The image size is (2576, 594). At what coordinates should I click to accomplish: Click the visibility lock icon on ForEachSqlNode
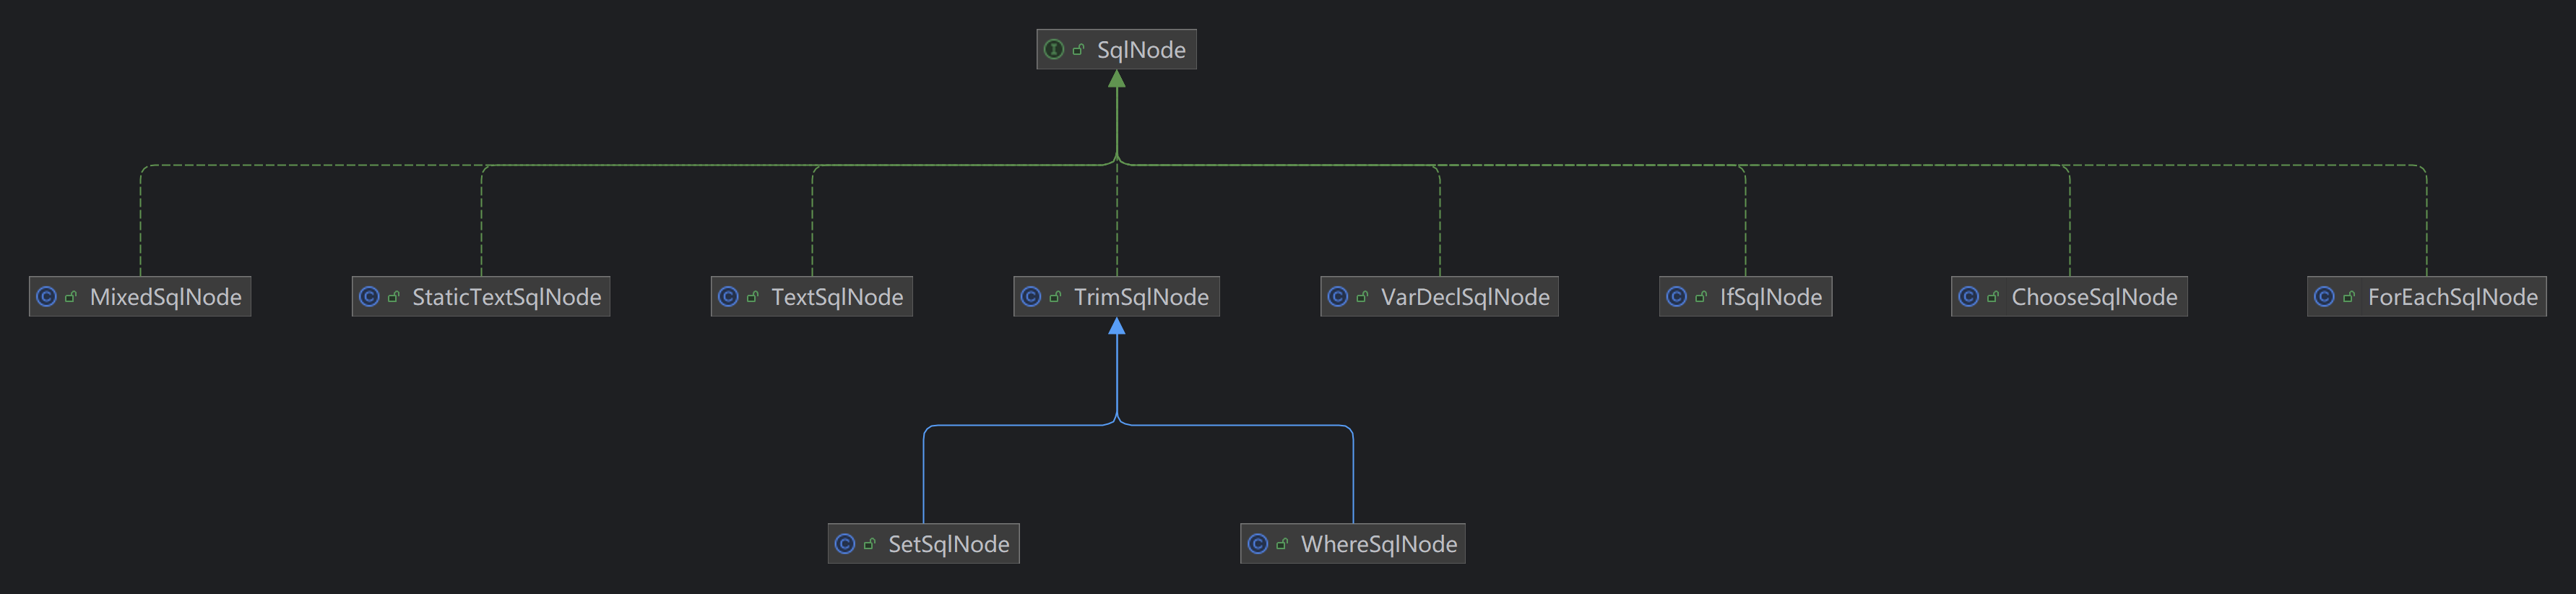(x=2349, y=297)
